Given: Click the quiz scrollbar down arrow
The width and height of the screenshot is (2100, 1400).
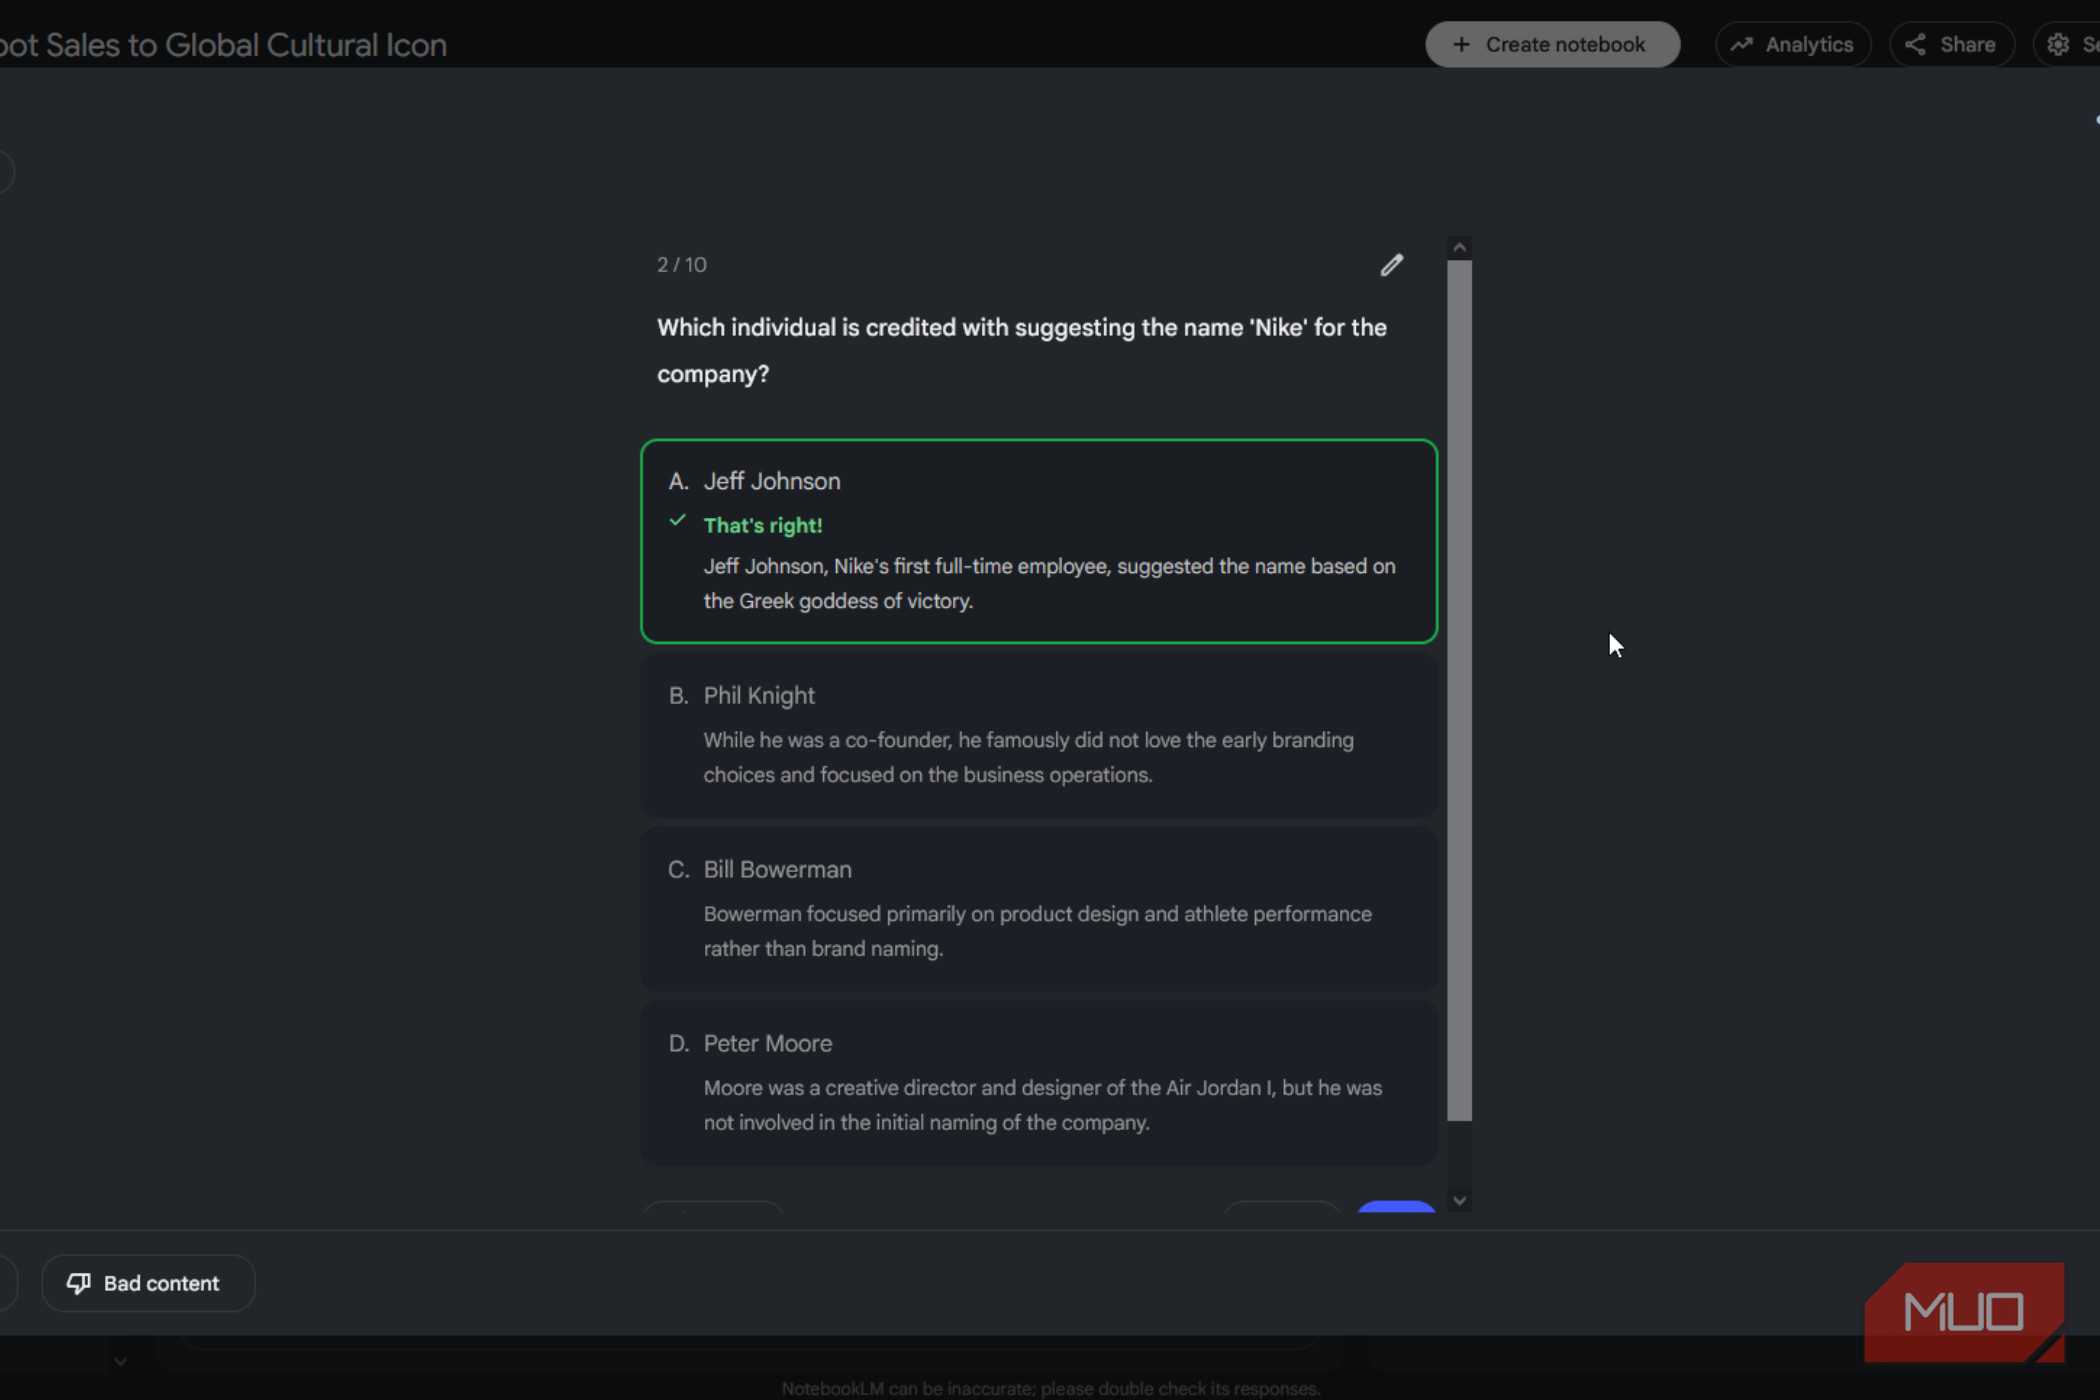Looking at the screenshot, I should coord(1459,1200).
